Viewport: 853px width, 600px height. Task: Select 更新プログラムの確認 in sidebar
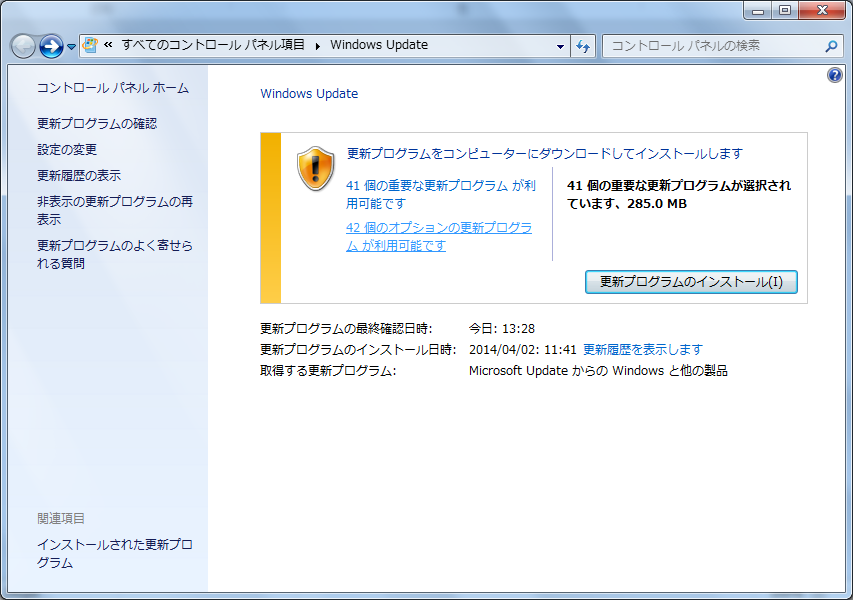97,124
